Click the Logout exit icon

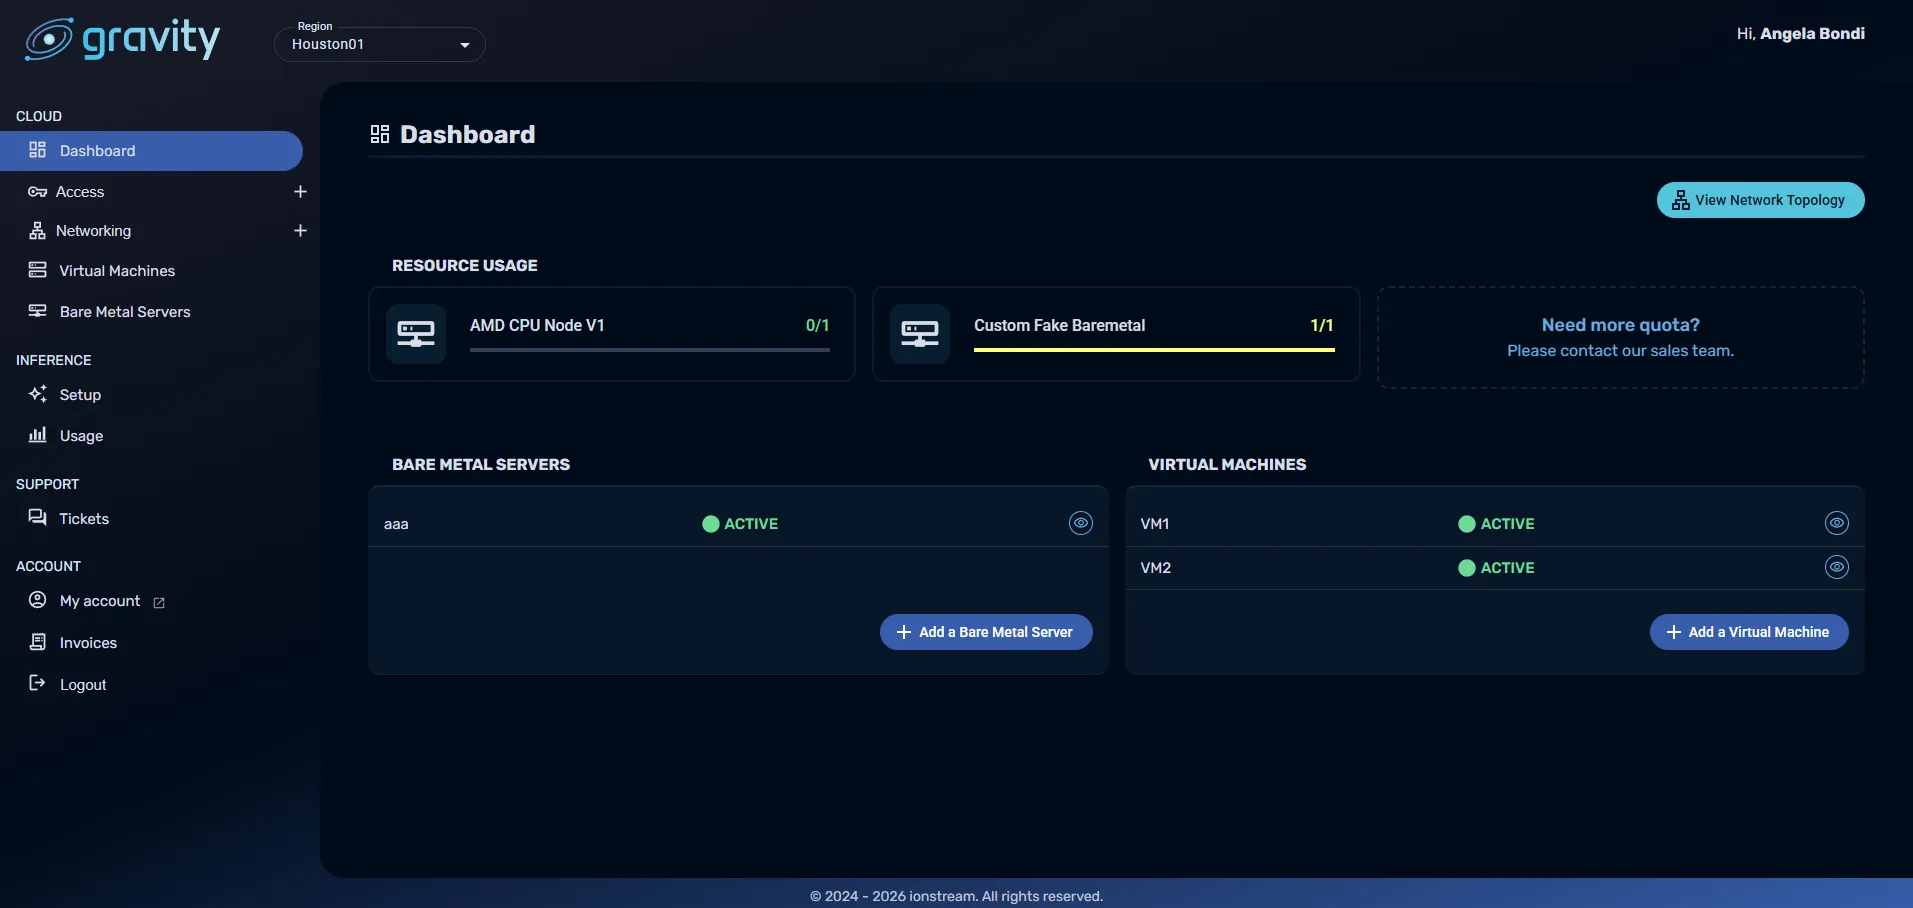click(x=38, y=683)
